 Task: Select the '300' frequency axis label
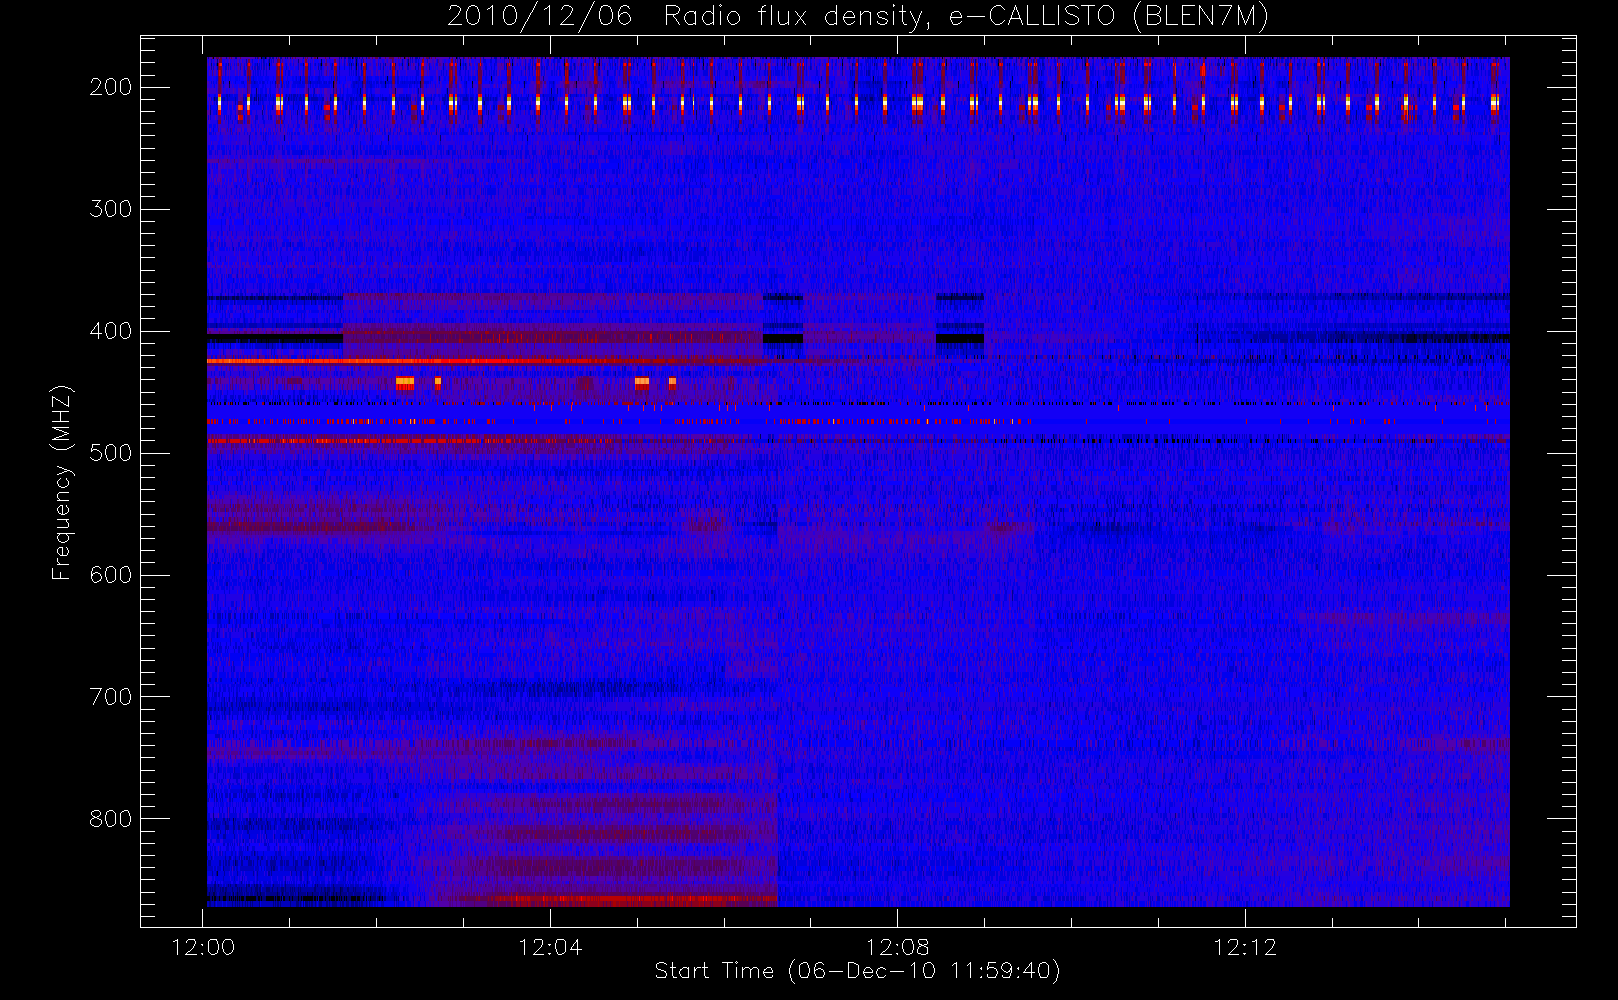point(111,209)
